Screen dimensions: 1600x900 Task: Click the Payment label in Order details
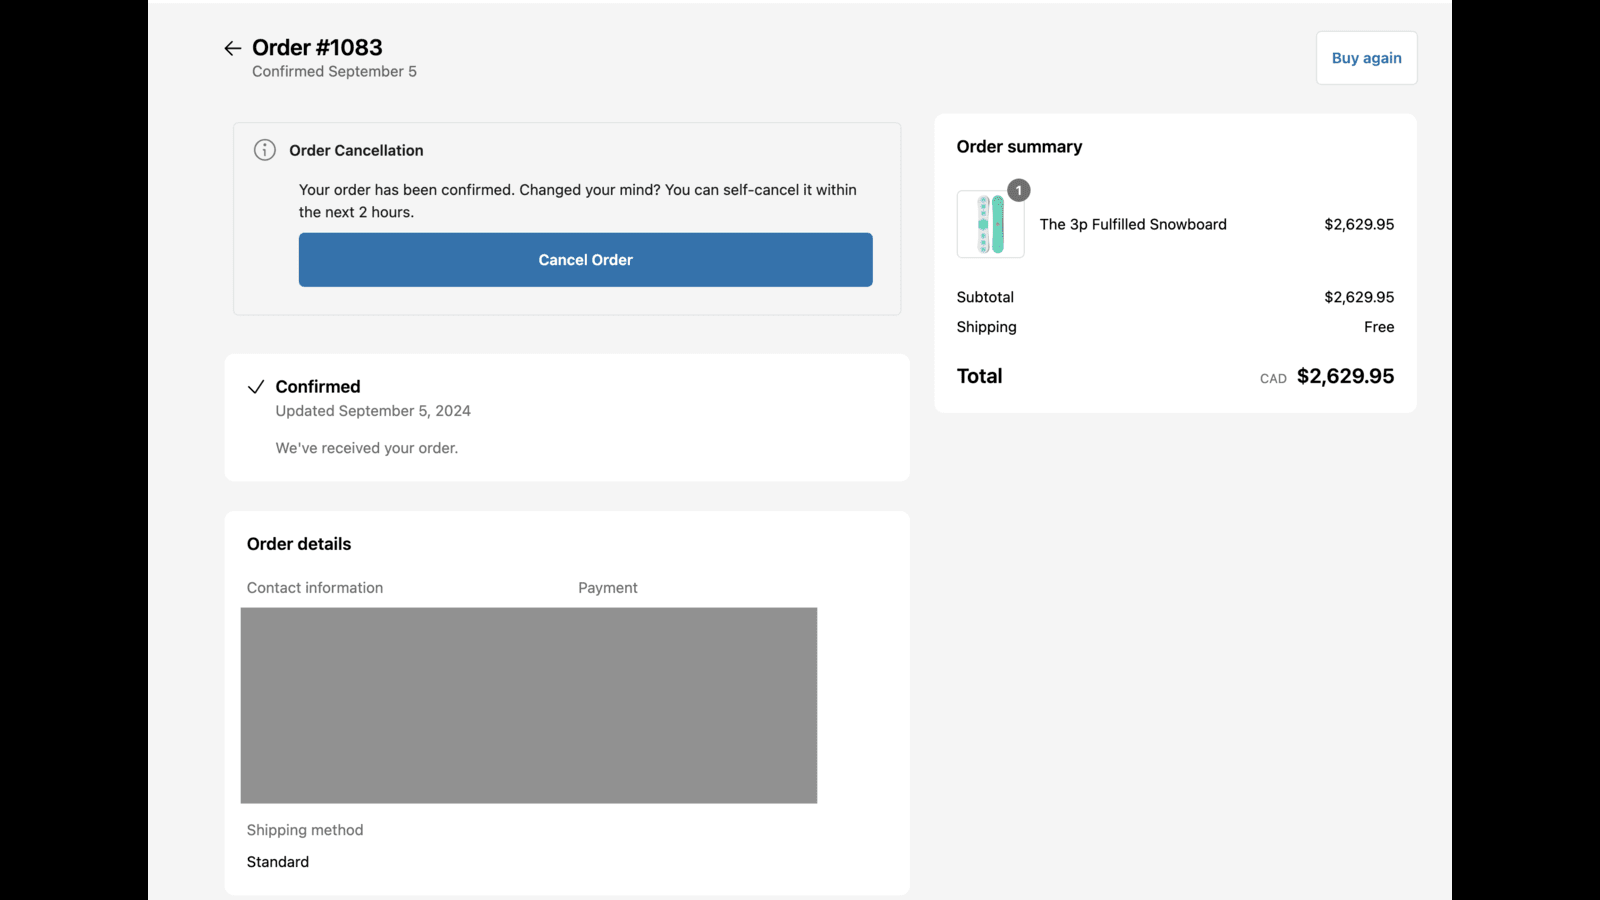[x=607, y=587]
